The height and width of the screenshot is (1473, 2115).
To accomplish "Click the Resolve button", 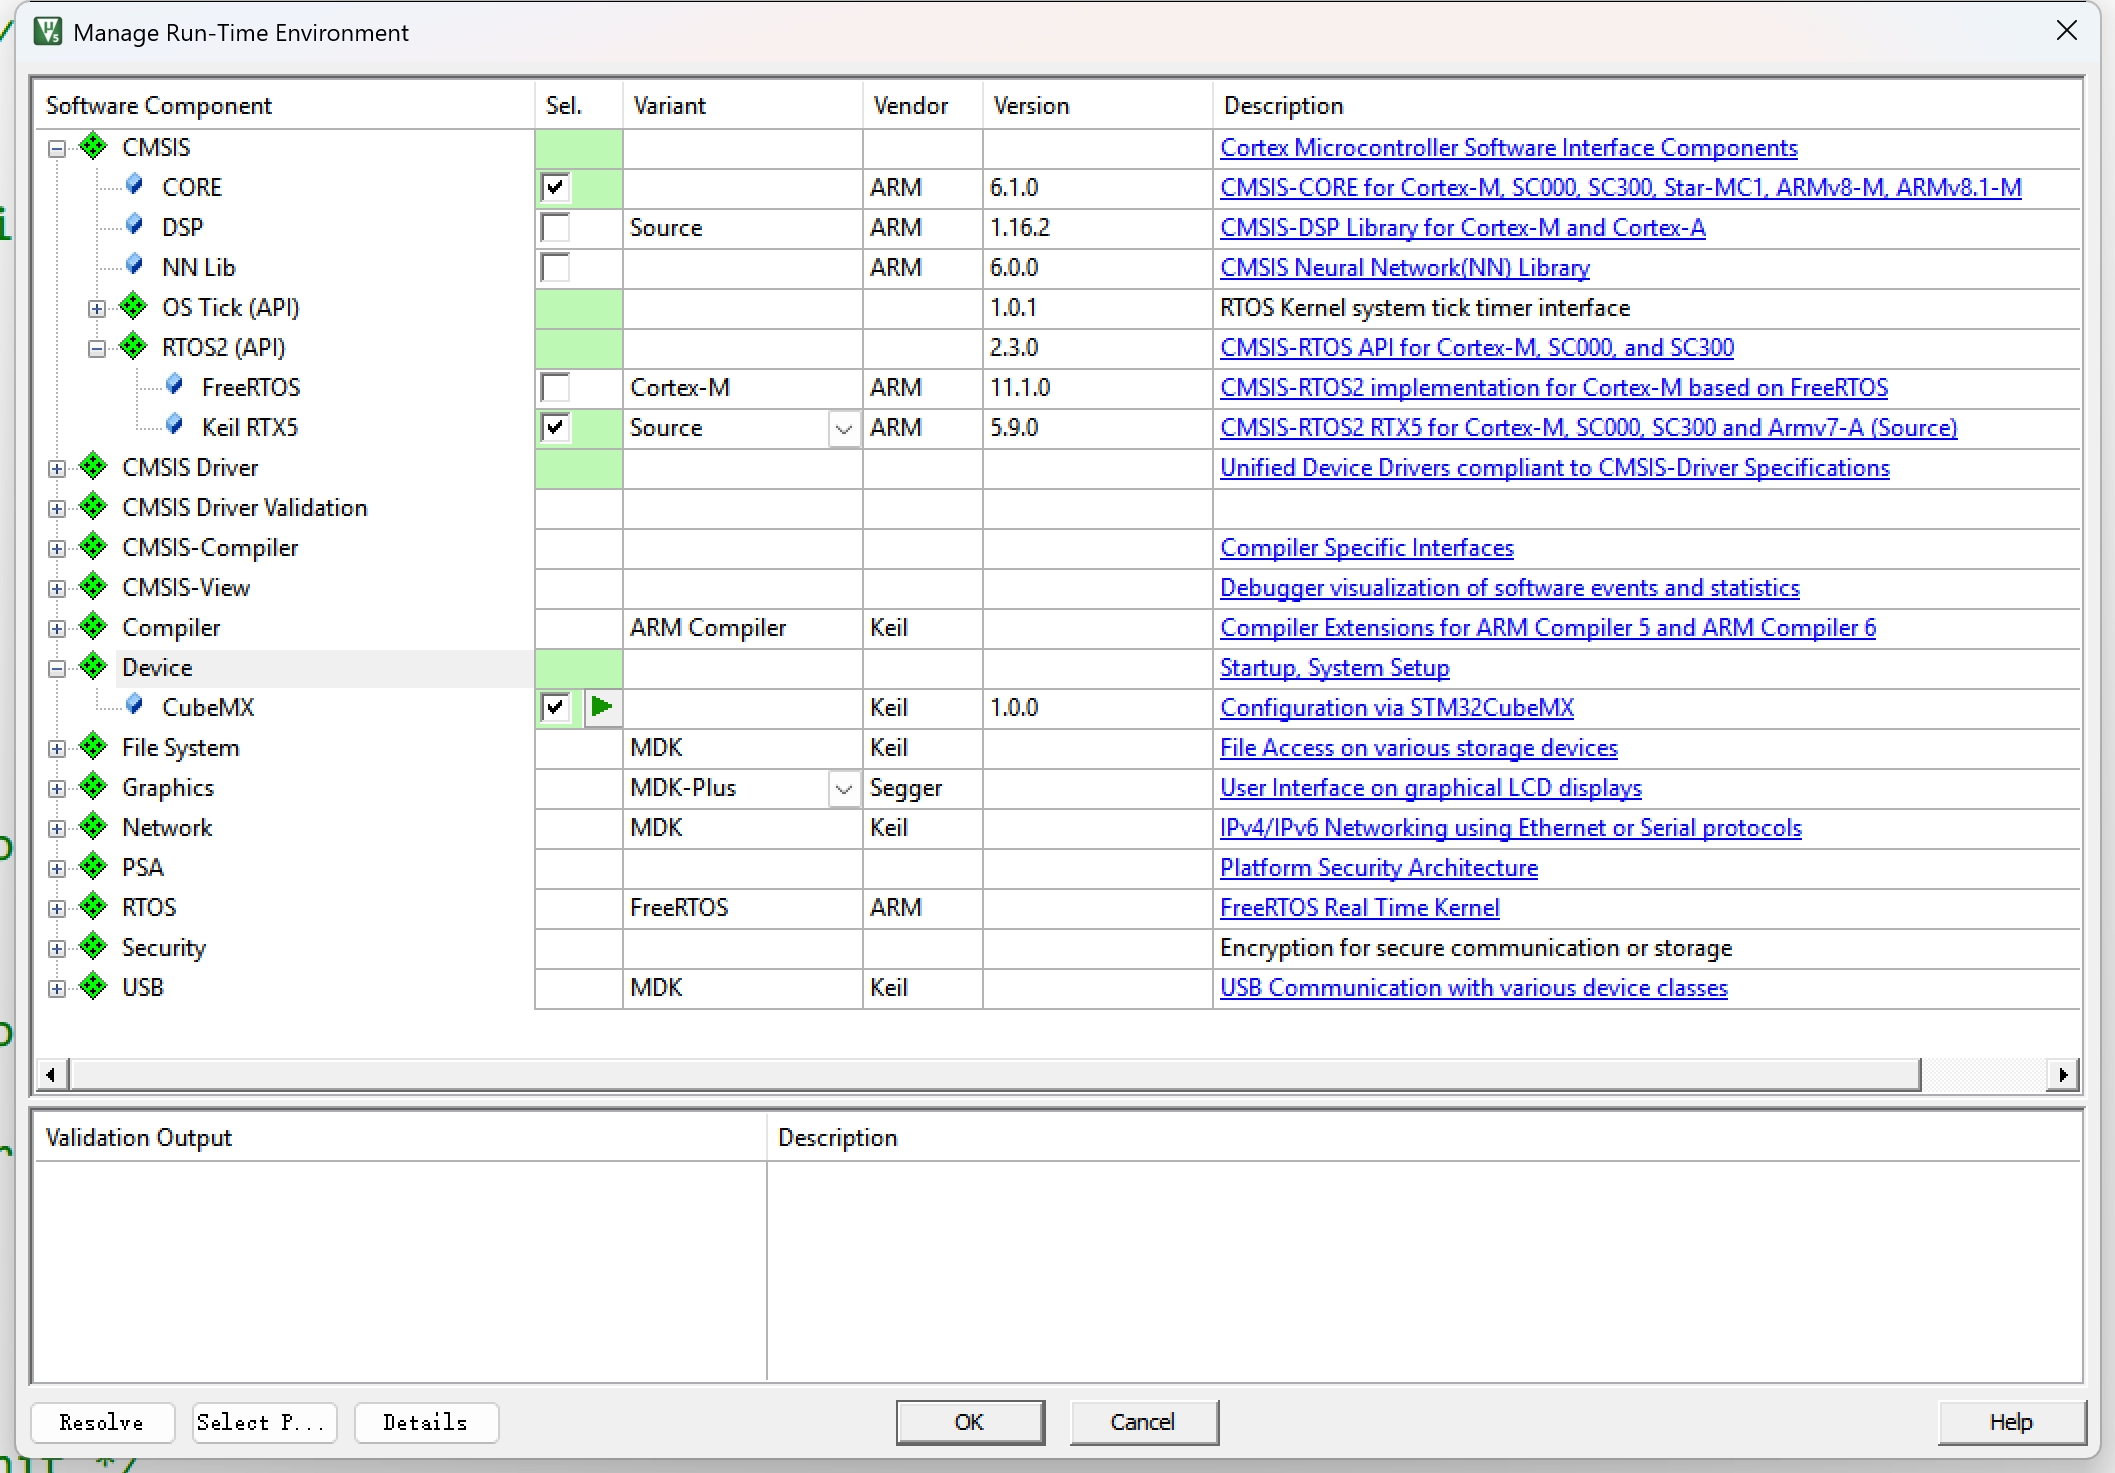I will pyautogui.click(x=102, y=1422).
